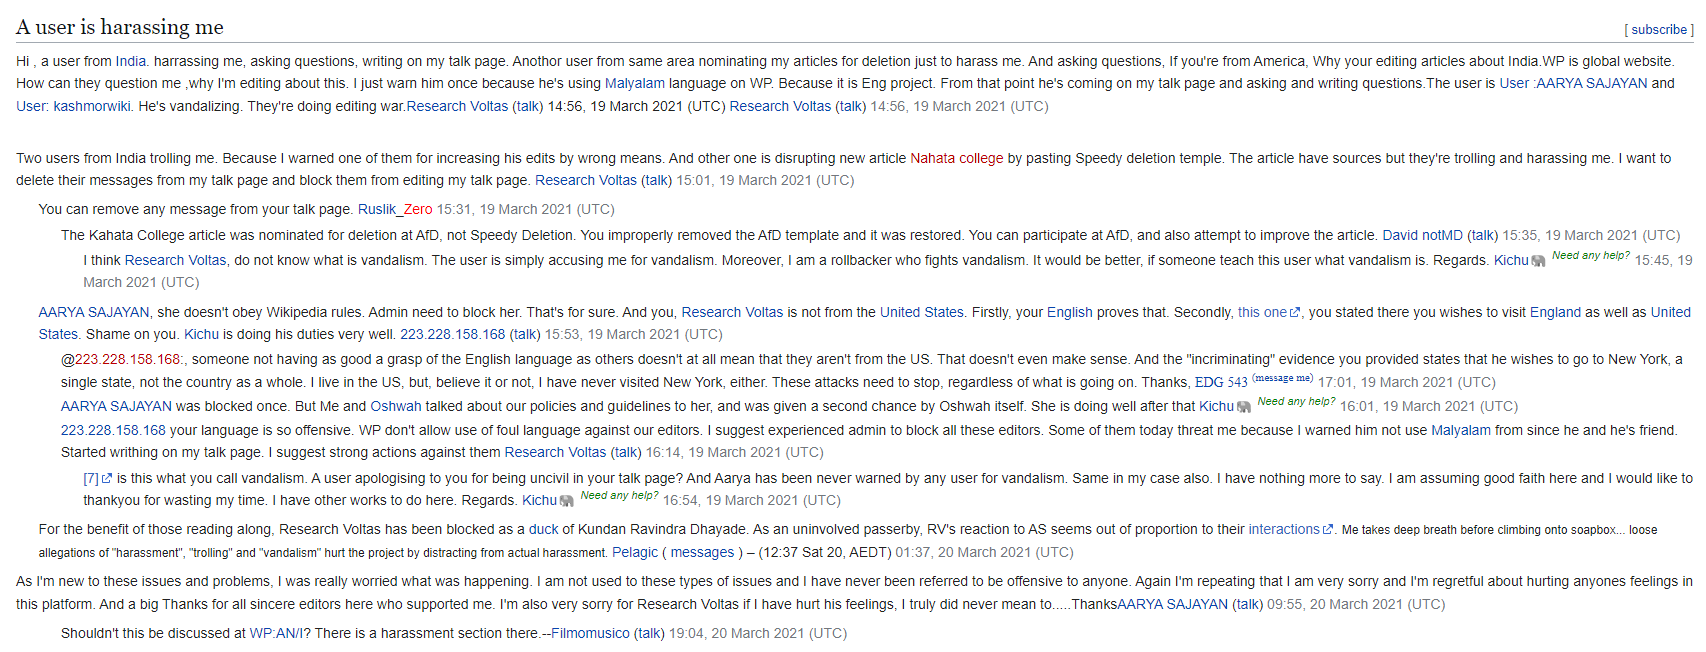Open talk link of 223.228.158.168 before 15:53
This screenshot has height=652, width=1706.
525,334
